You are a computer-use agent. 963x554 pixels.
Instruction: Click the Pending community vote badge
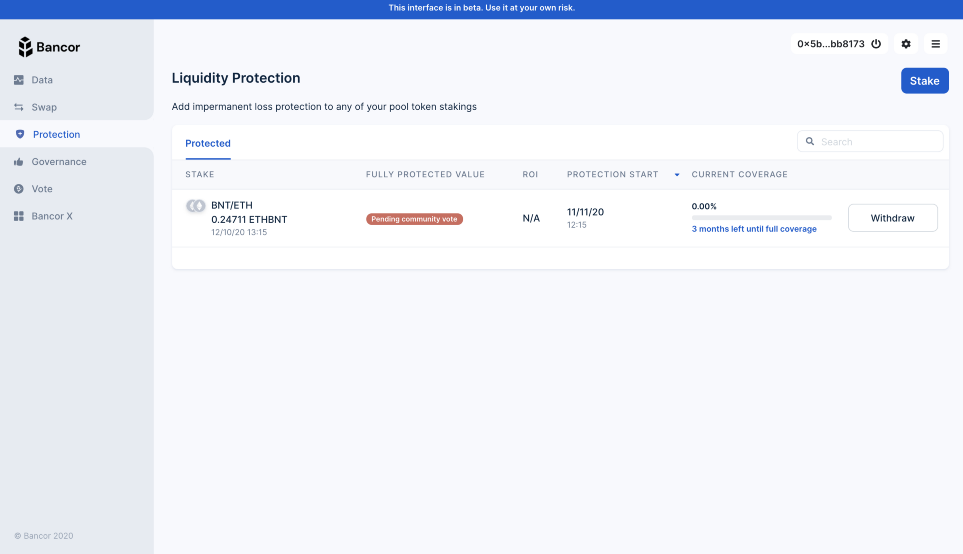click(x=414, y=219)
